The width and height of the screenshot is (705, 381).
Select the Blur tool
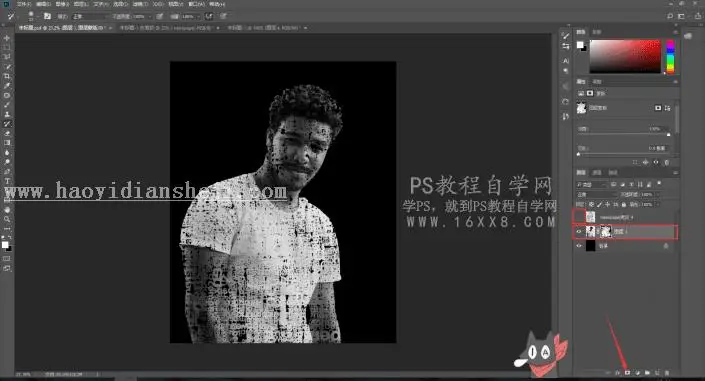7,152
